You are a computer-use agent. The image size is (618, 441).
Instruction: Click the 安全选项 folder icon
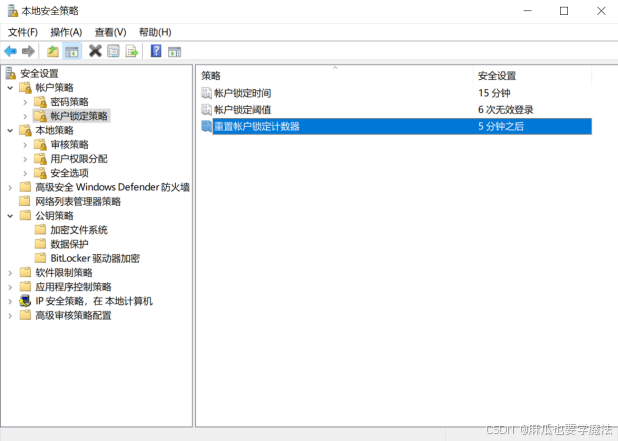(x=41, y=173)
